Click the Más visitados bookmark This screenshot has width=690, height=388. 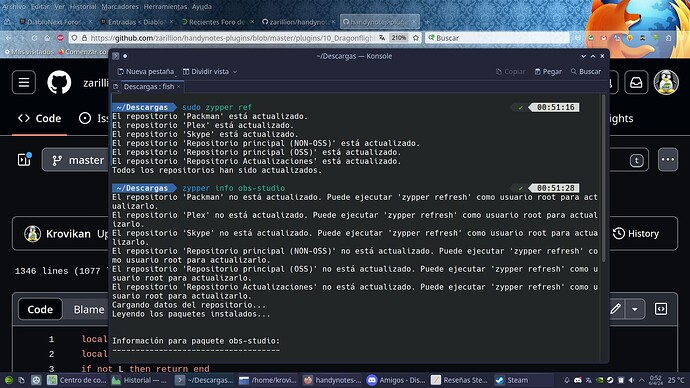(29, 52)
